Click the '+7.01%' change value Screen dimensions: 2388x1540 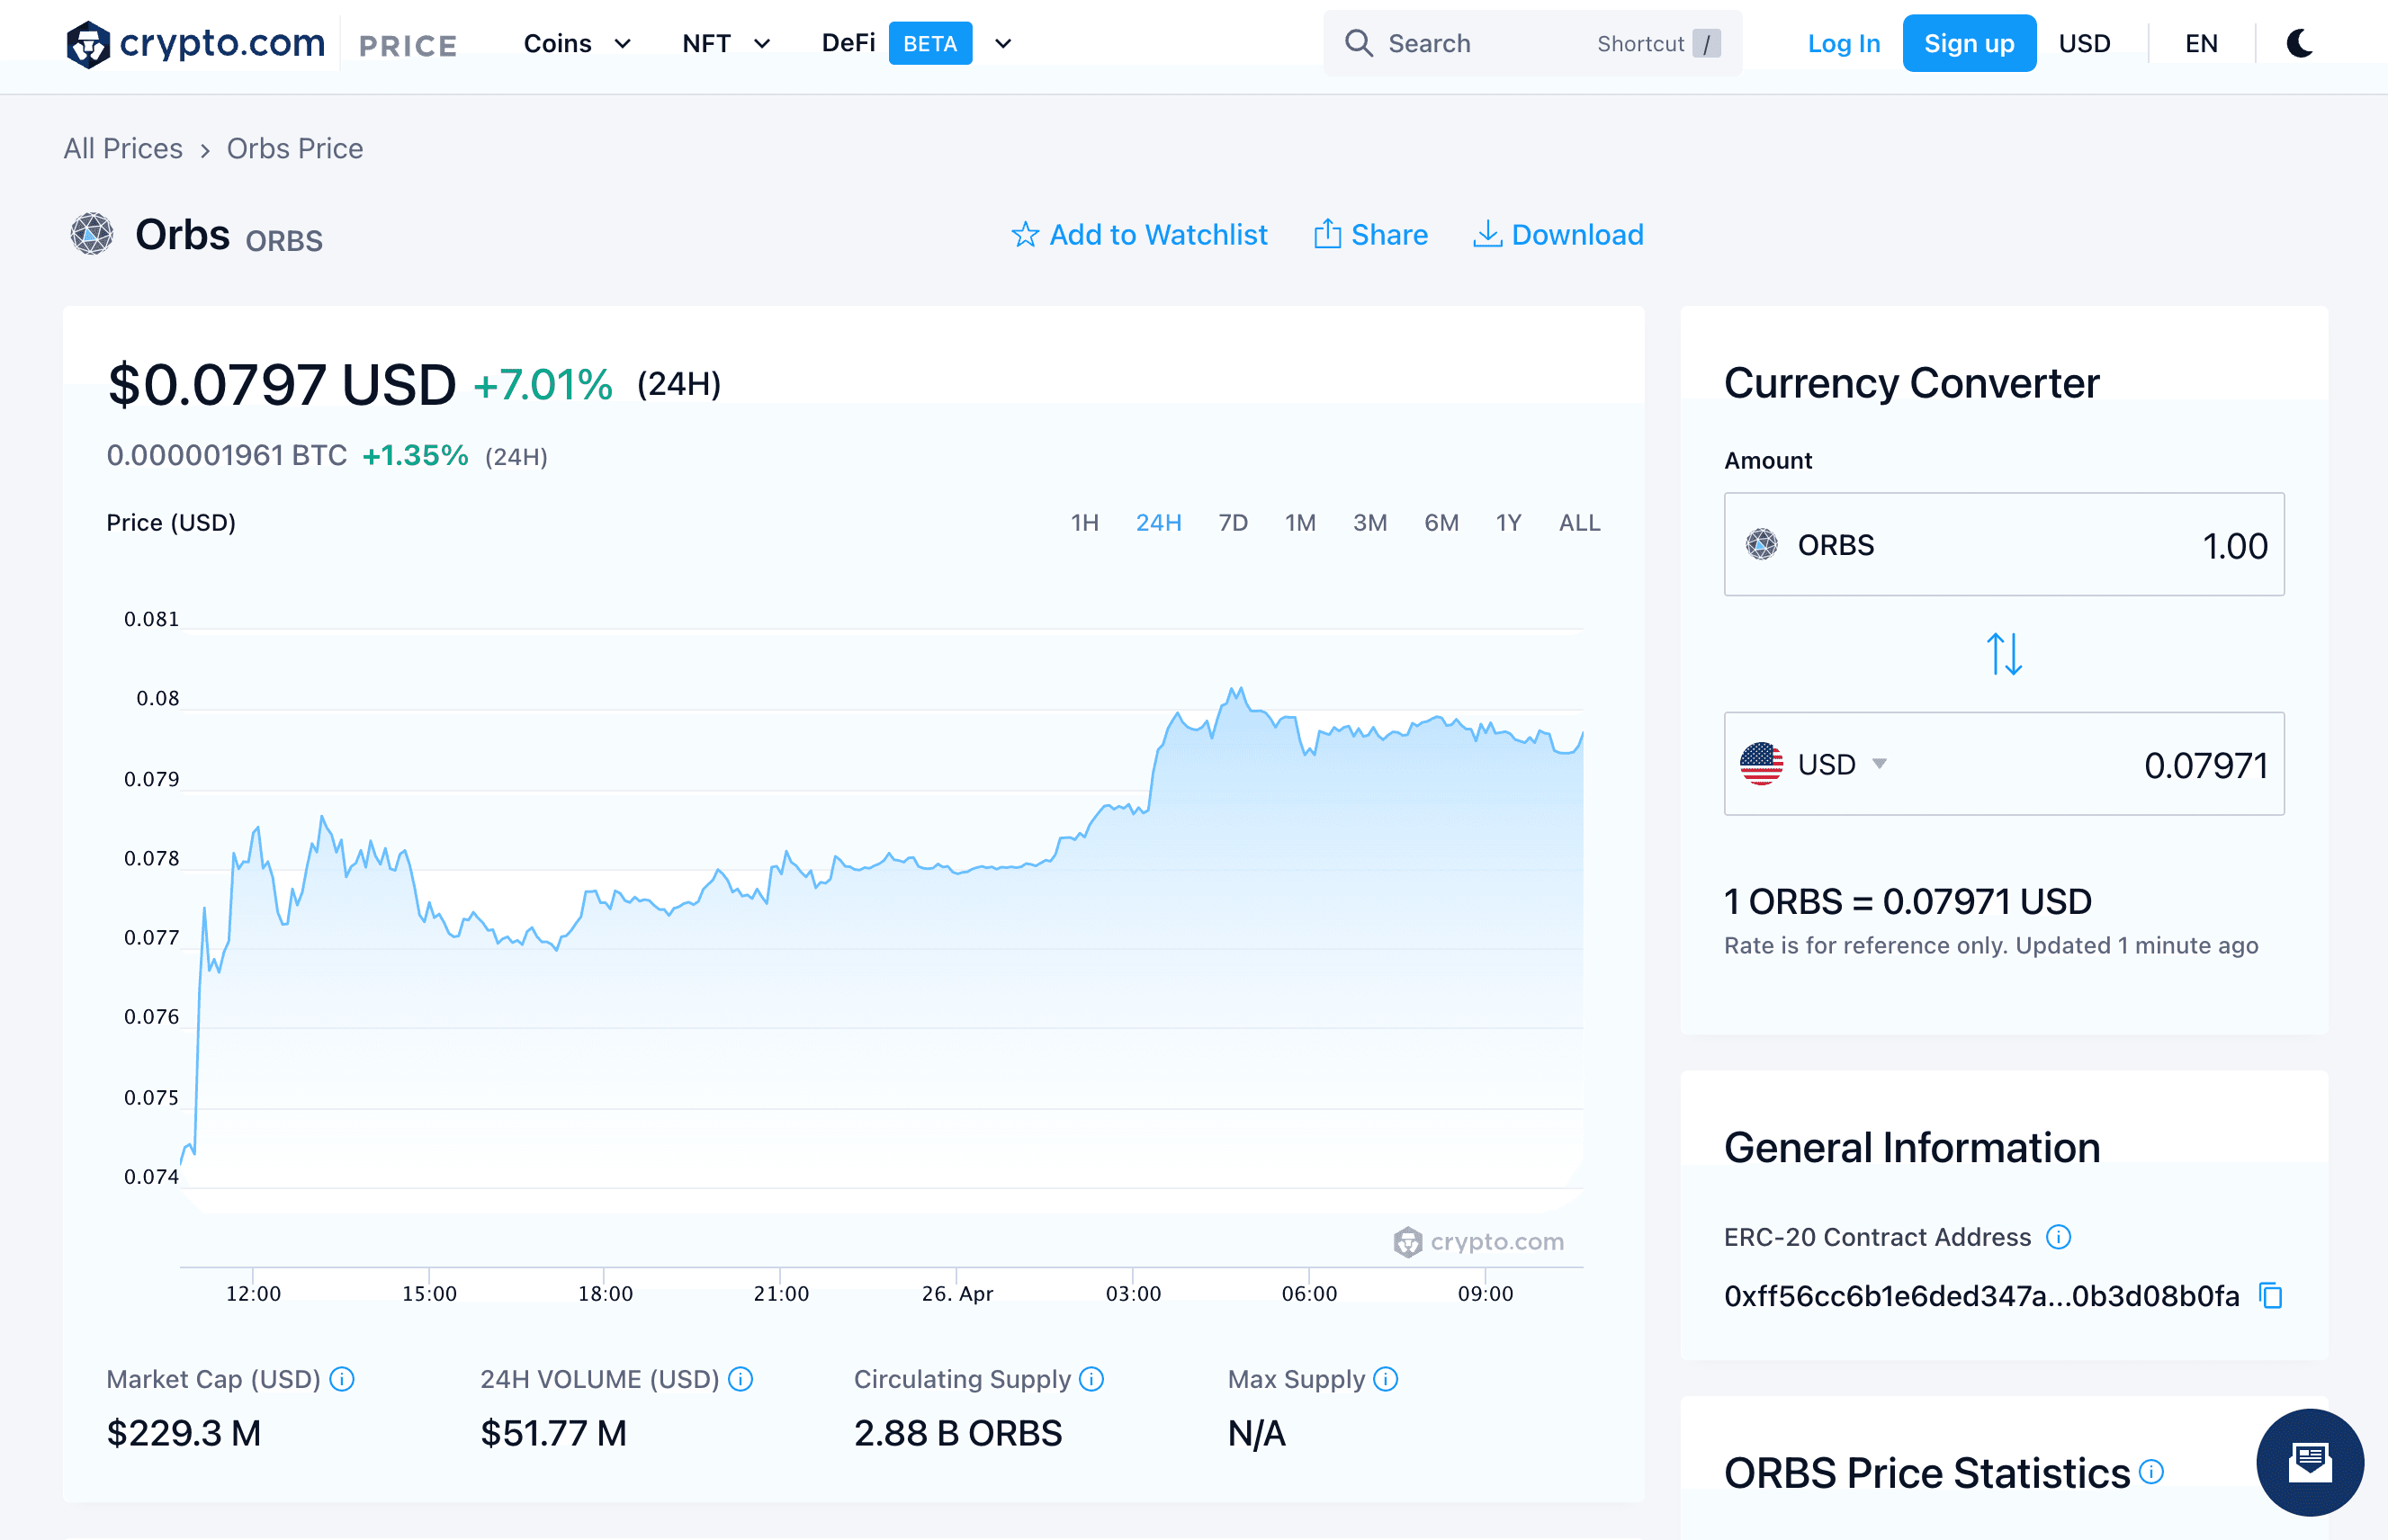[x=542, y=385]
